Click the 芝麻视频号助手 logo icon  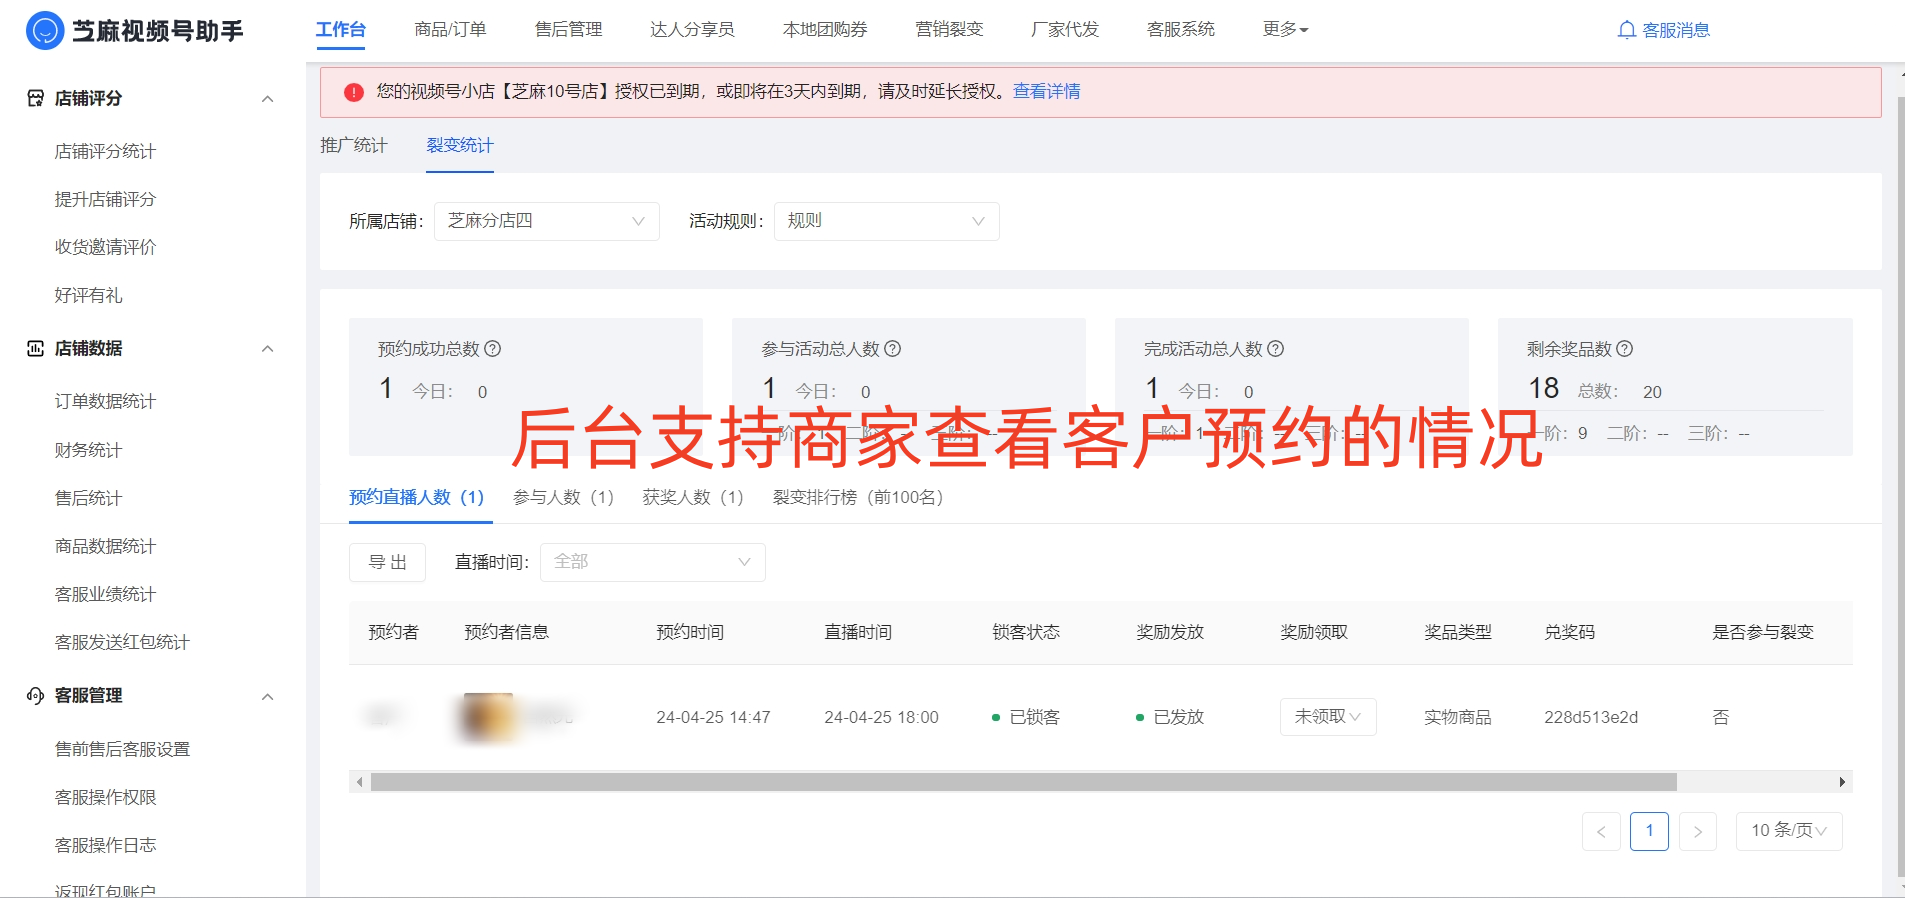[45, 31]
